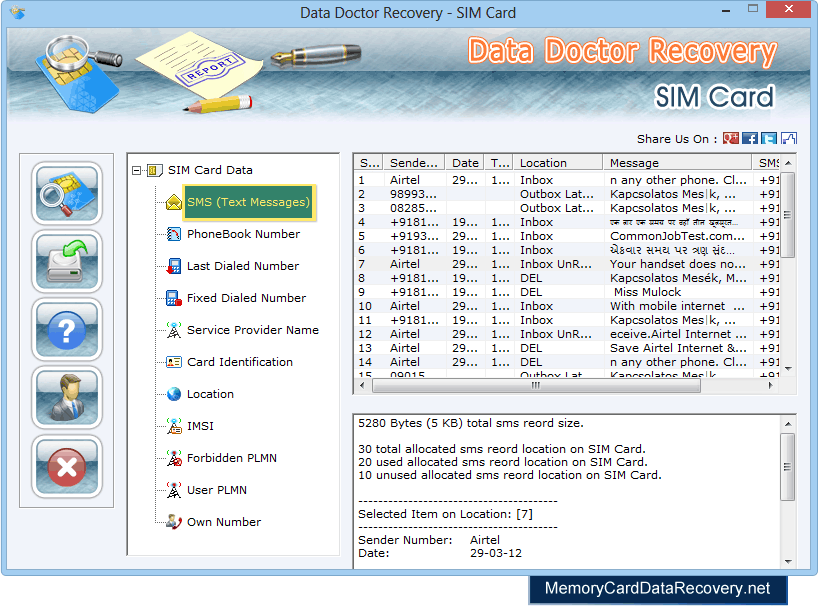Click the SMS table vertical scrollbar thumb
Screen dimensions: 818x606
point(788,215)
